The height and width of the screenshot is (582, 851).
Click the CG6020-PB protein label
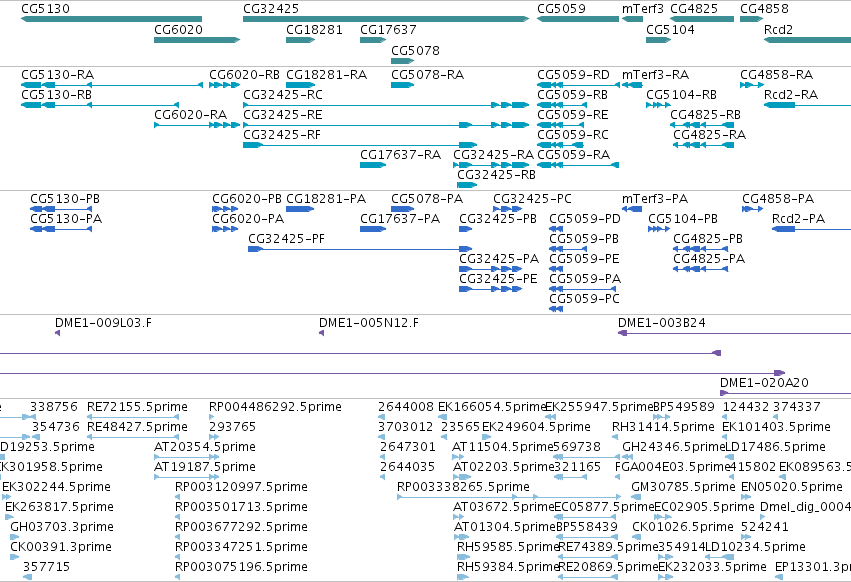pos(247,199)
